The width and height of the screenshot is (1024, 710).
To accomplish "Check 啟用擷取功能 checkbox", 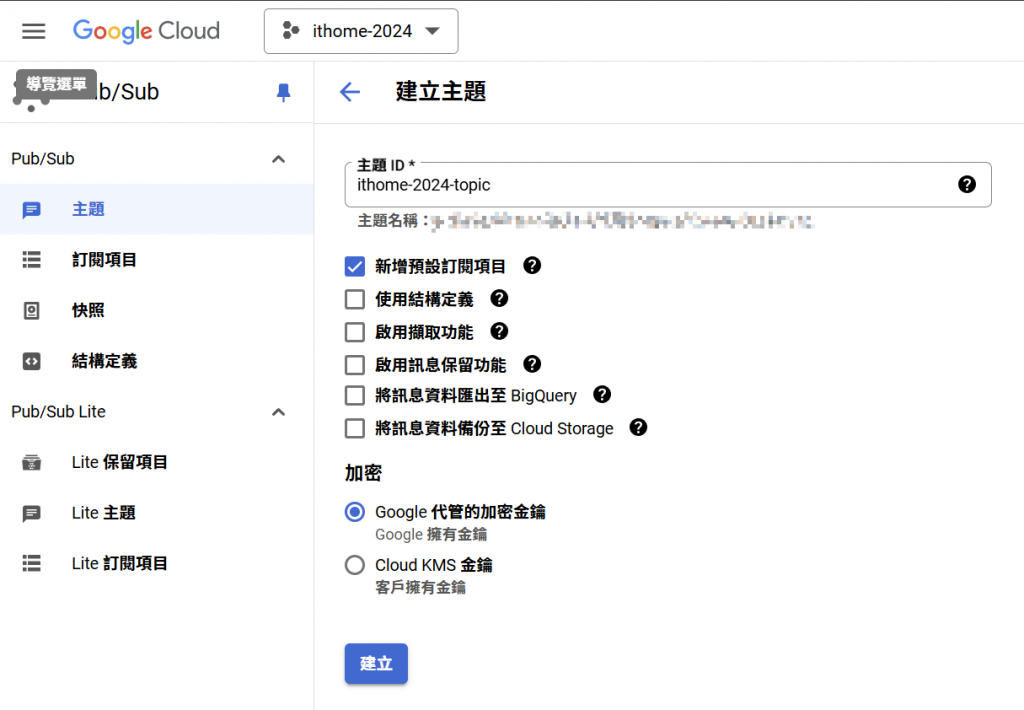I will tap(355, 332).
